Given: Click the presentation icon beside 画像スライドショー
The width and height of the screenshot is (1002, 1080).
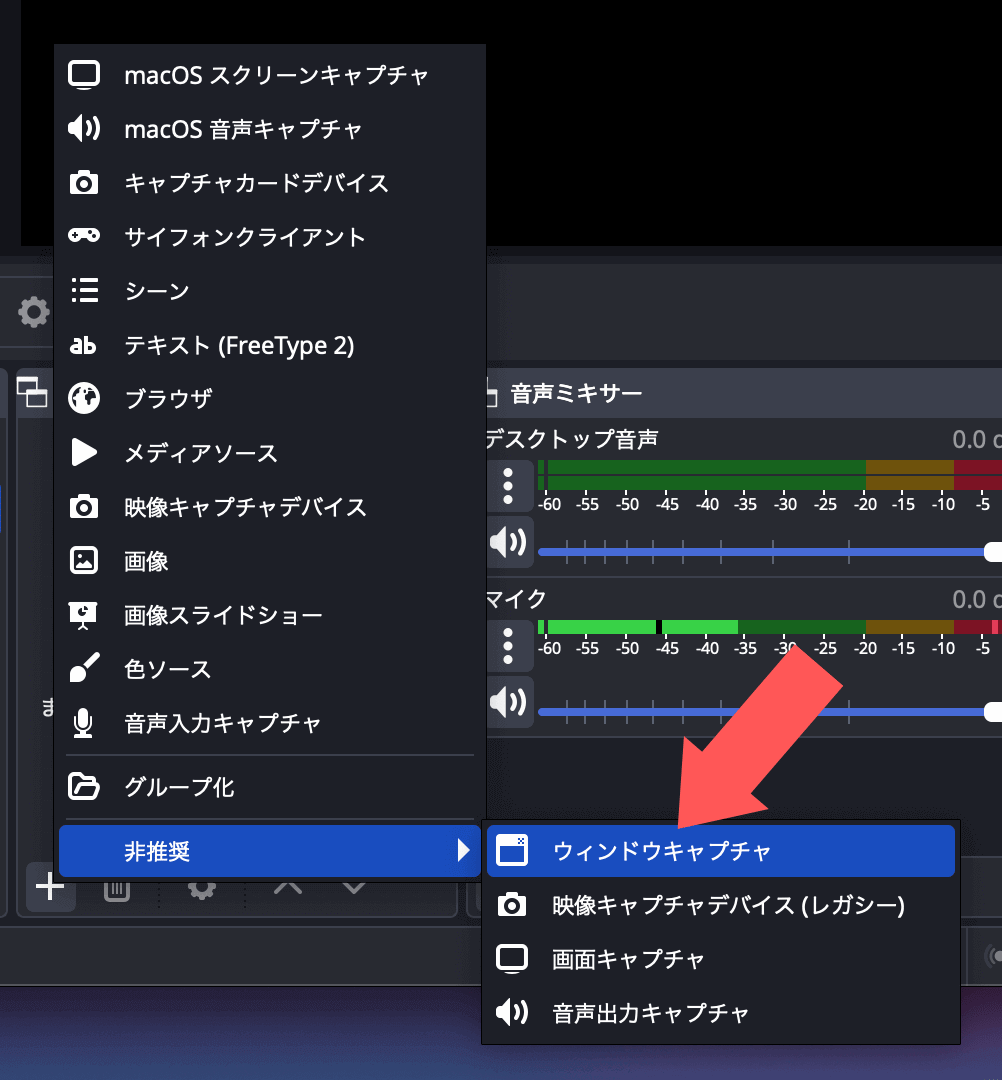Looking at the screenshot, I should point(83,615).
